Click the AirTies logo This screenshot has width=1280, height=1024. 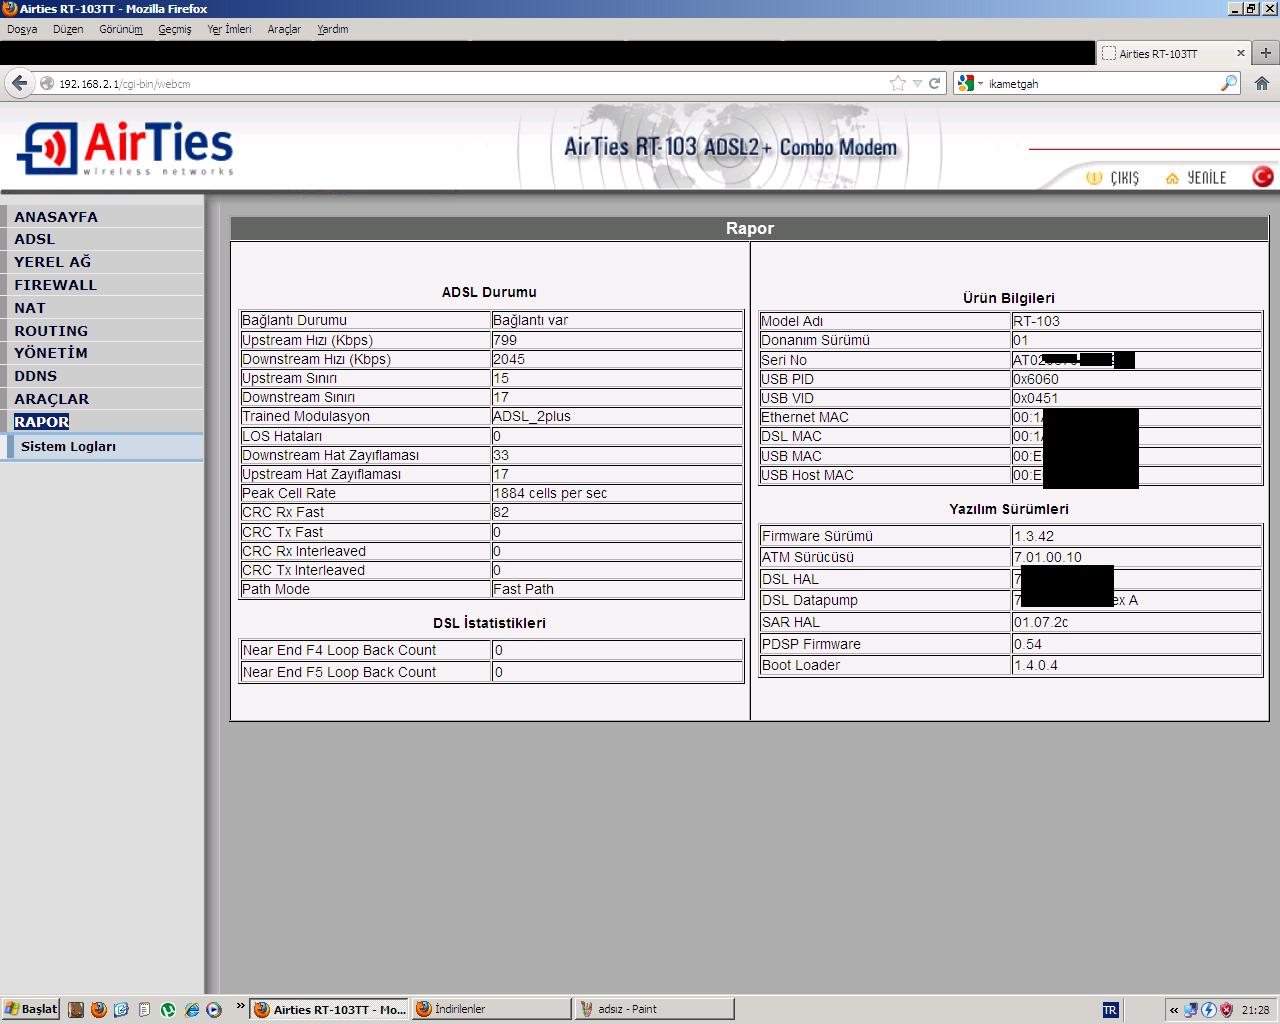coord(125,148)
